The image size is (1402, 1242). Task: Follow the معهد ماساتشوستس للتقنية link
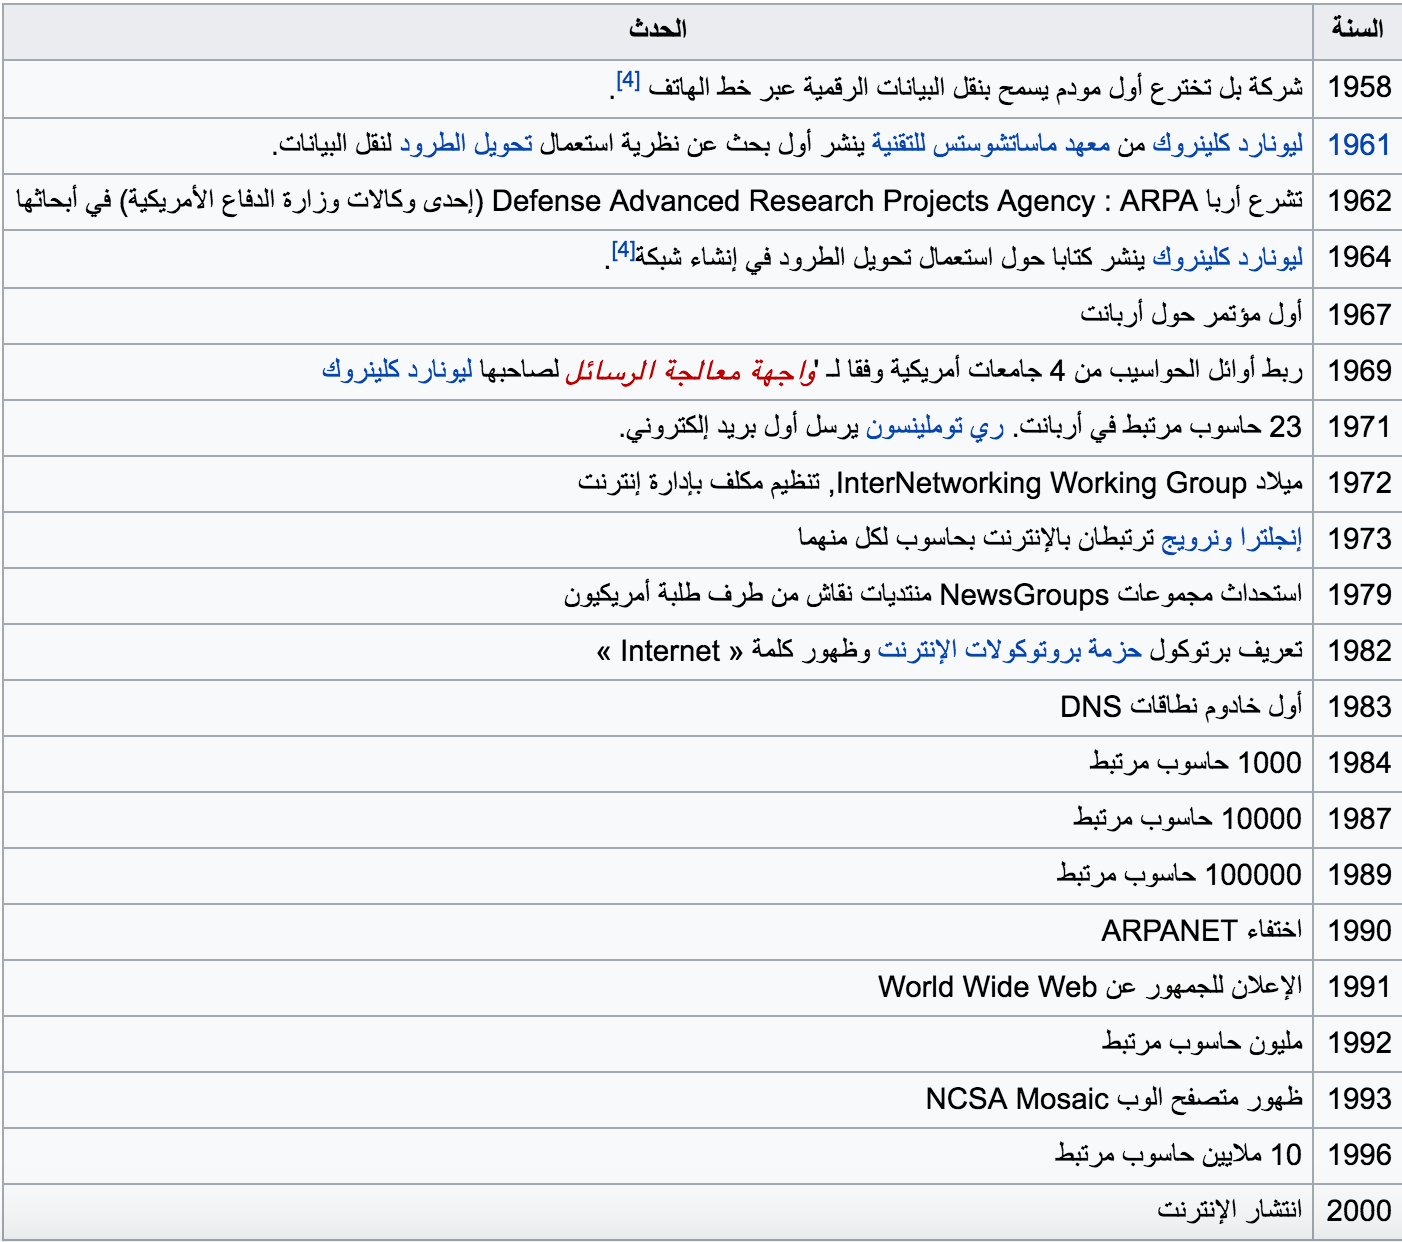pos(991,144)
